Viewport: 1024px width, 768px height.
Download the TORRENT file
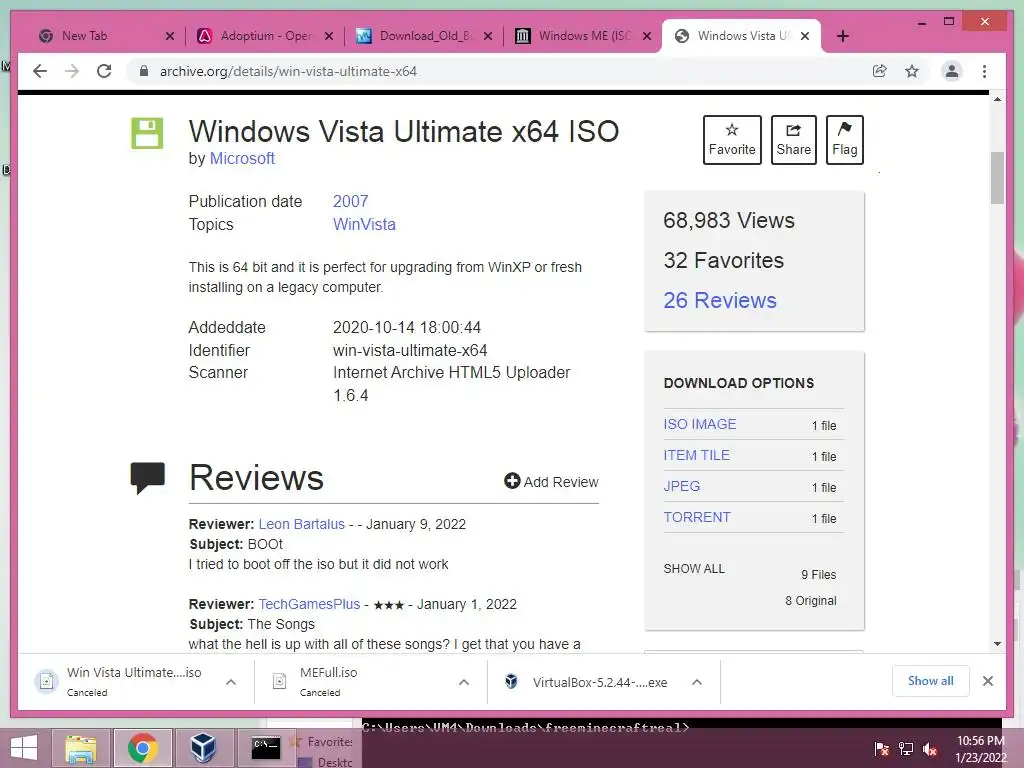tap(697, 517)
